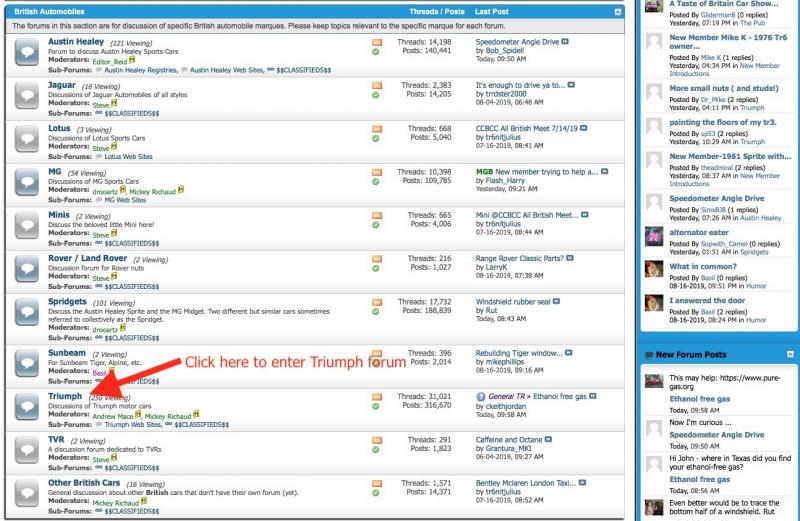Open Lotus Web Sites sub-forum
Image resolution: width=800 pixels, height=521 pixels.
[129, 157]
